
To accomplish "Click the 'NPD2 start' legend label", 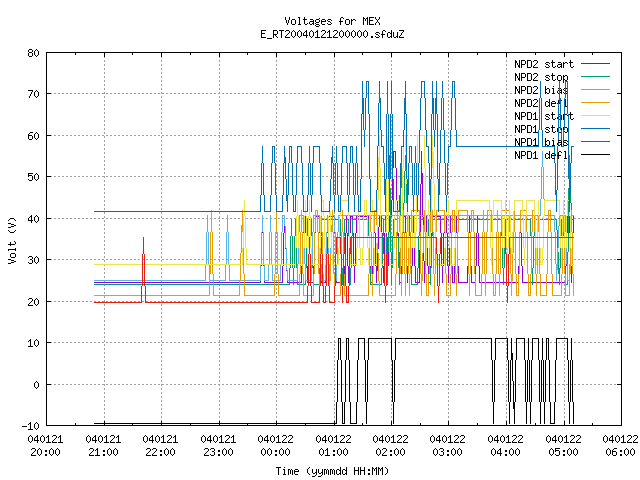I will 544,64.
